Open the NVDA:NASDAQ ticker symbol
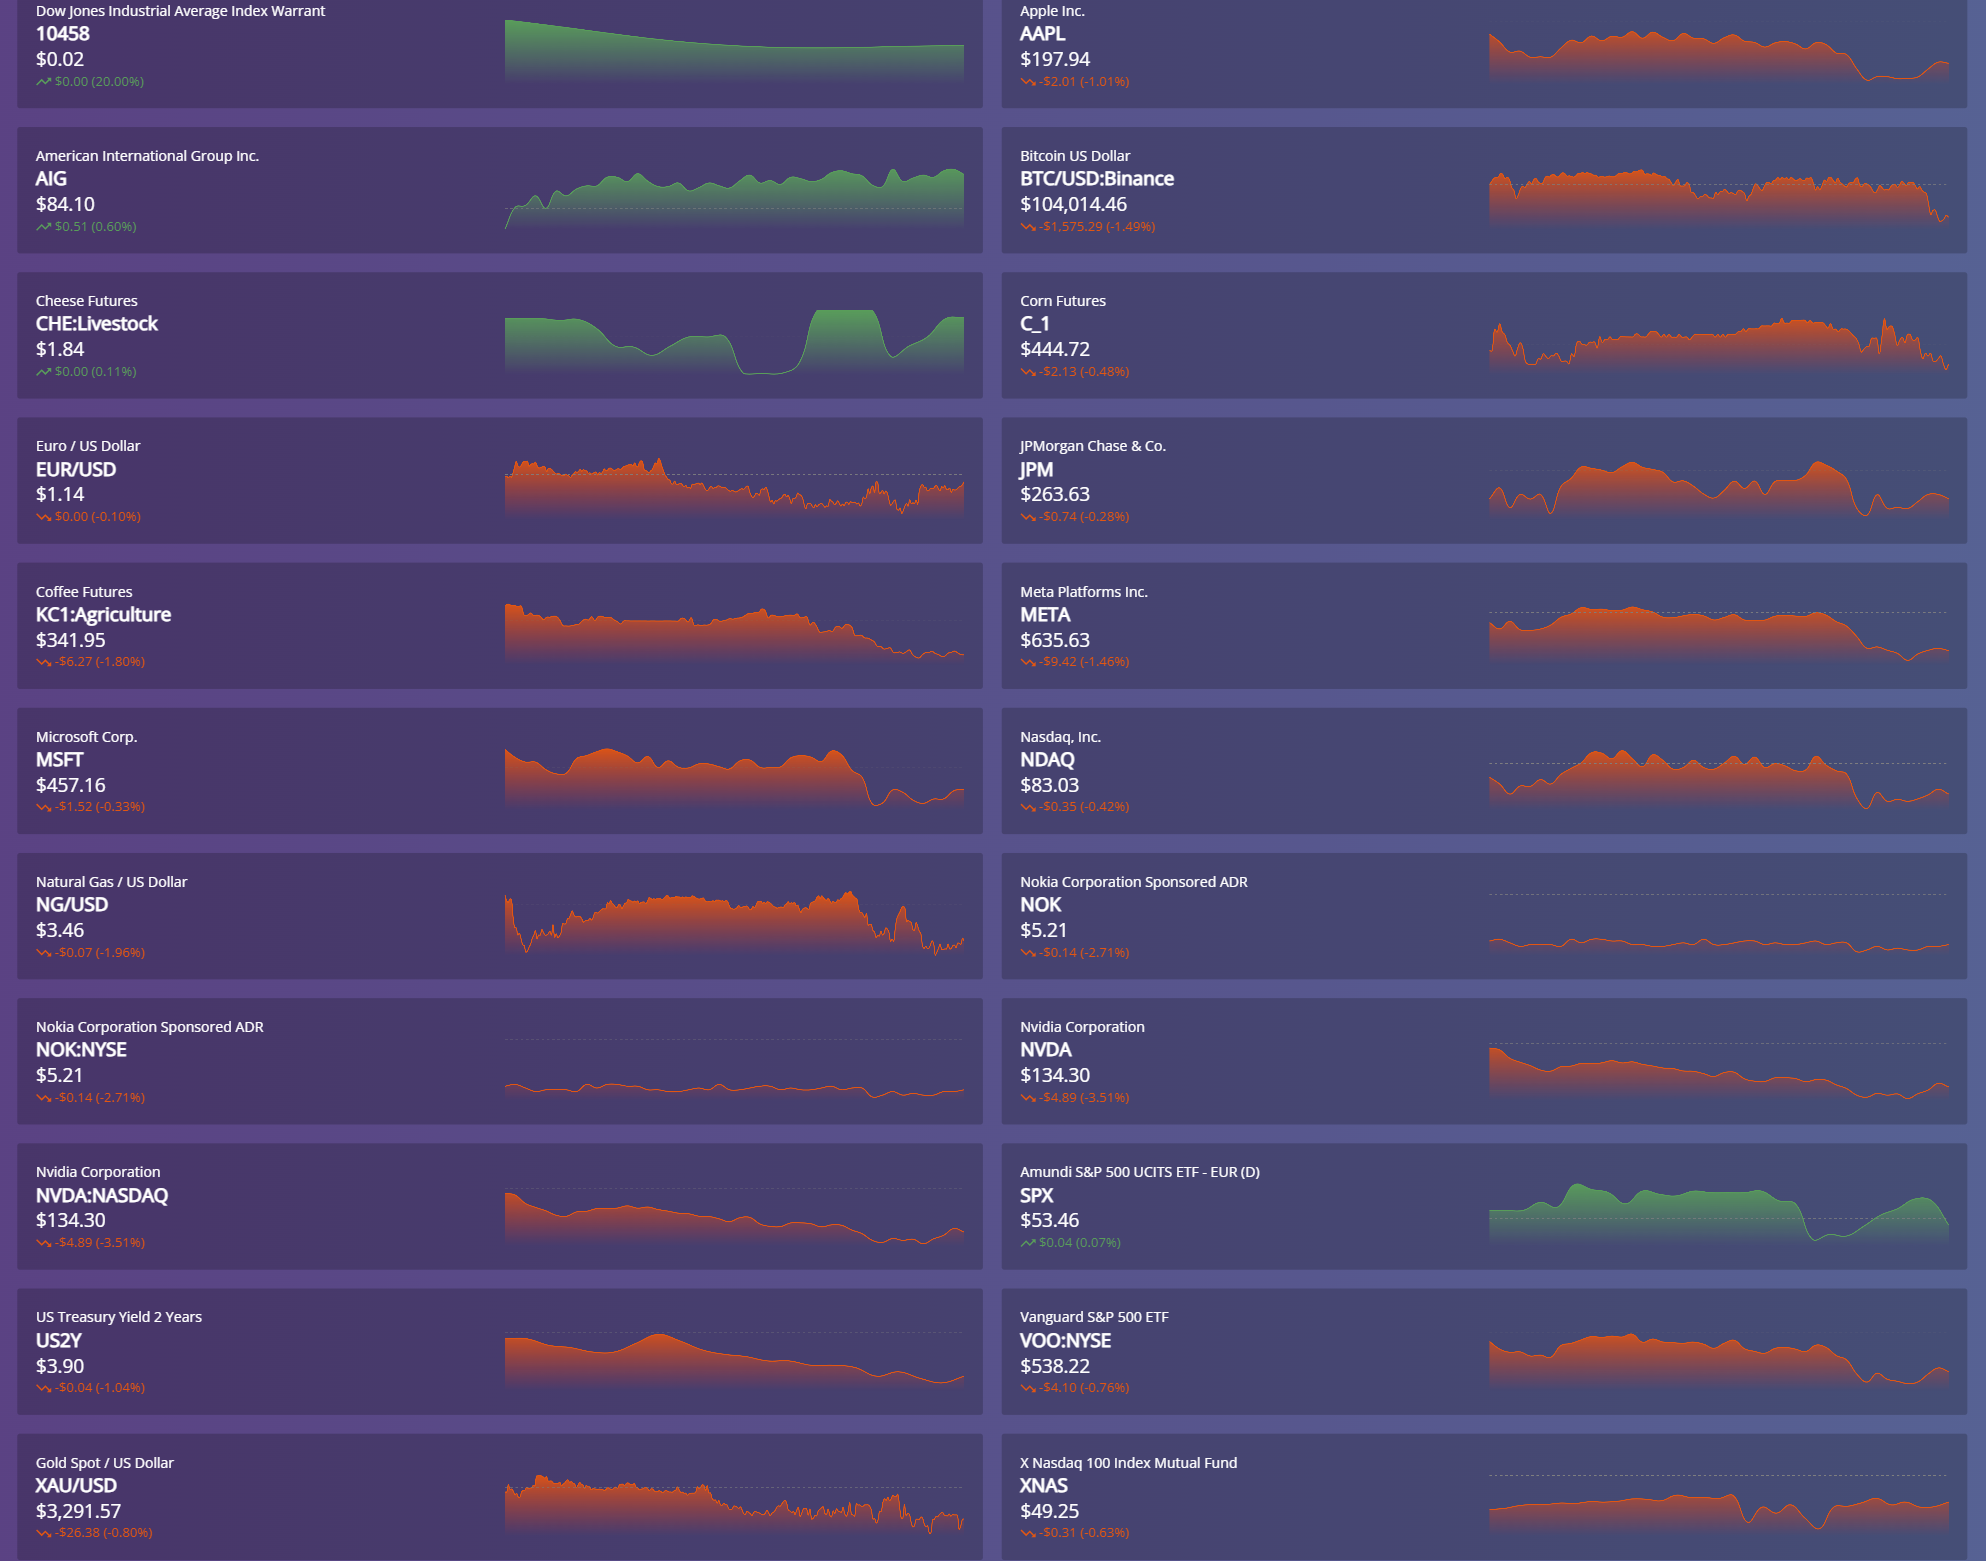 pos(102,1196)
